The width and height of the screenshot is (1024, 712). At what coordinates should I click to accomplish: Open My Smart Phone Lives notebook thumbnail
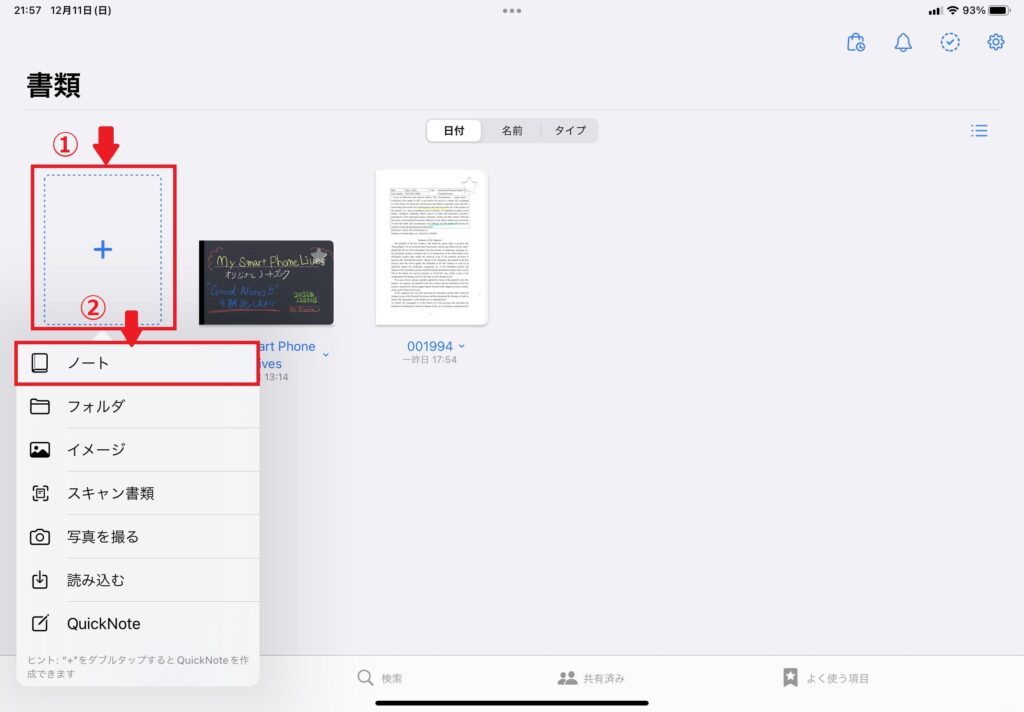(266, 283)
